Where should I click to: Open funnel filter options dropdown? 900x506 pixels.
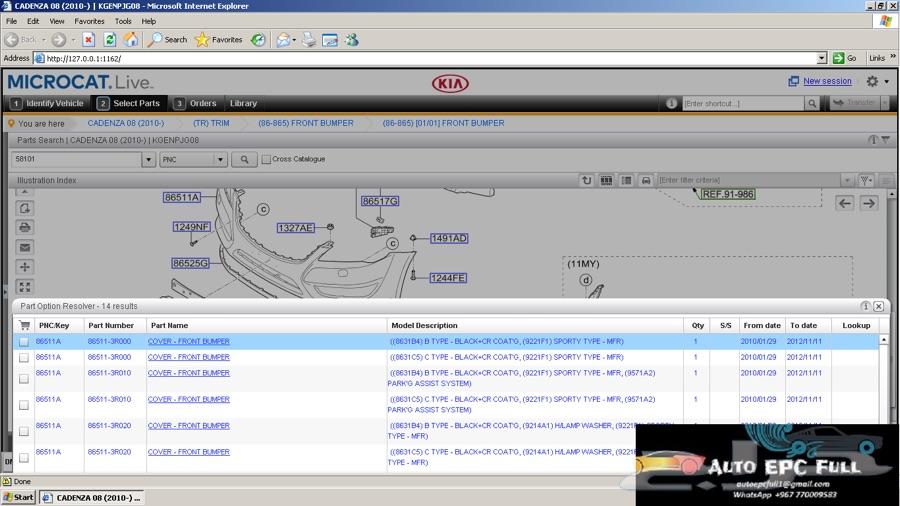coord(866,180)
